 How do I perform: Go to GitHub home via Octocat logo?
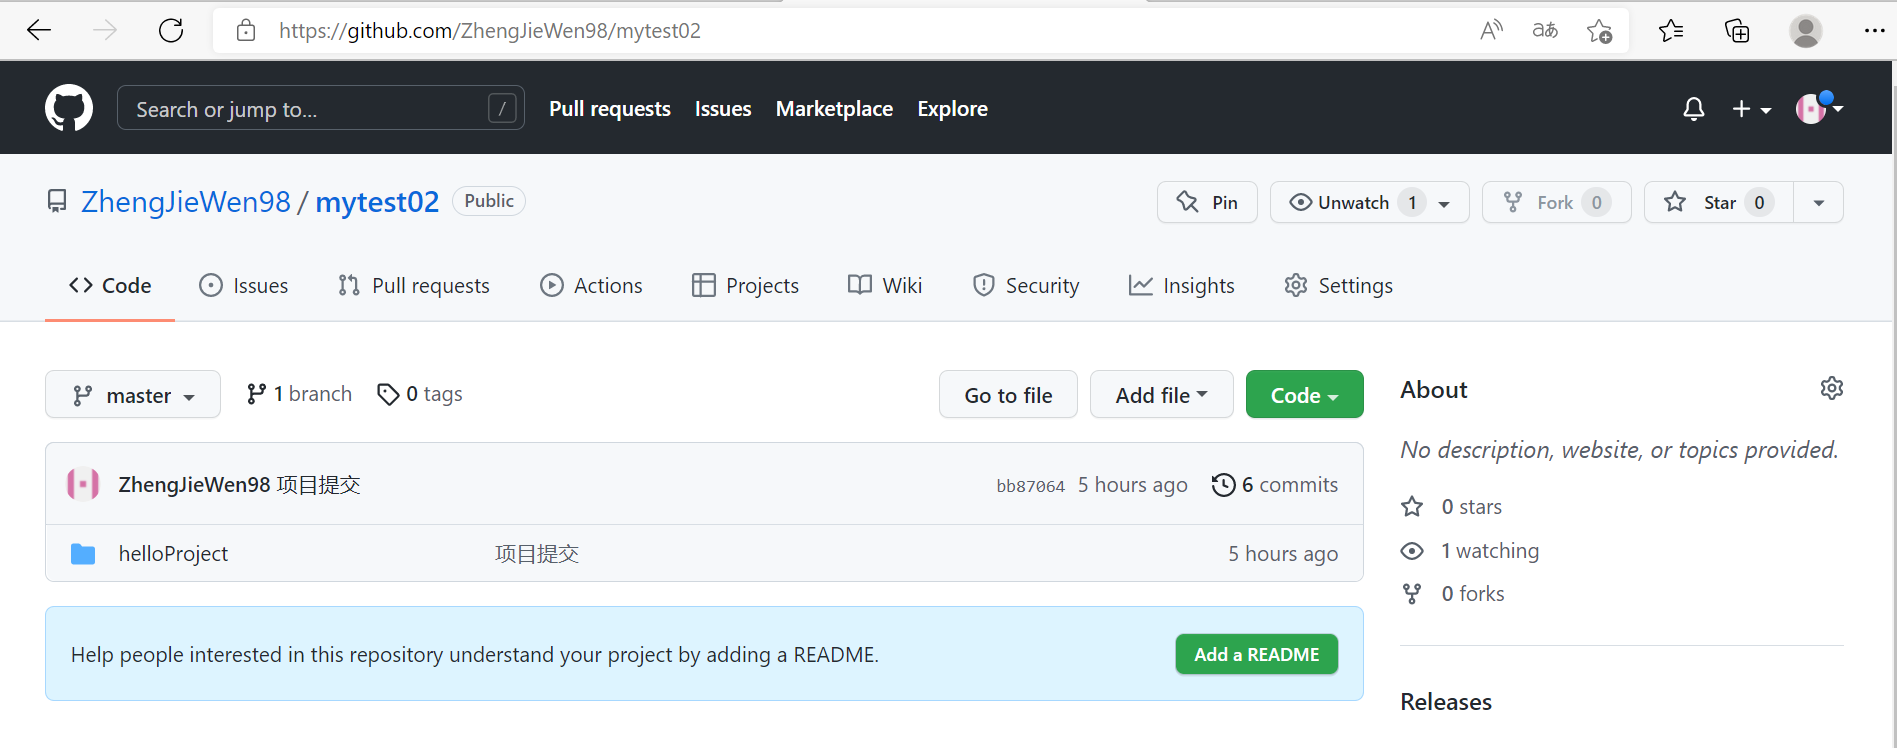tap(69, 108)
